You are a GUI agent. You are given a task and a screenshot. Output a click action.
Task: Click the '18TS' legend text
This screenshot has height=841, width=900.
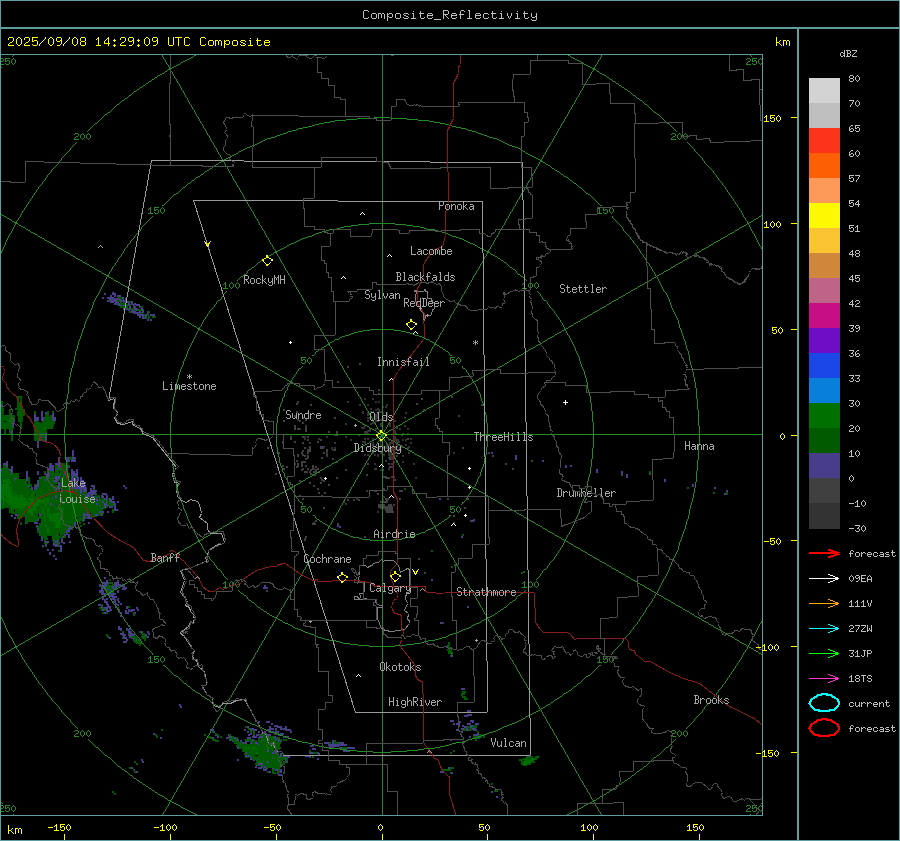click(860, 679)
